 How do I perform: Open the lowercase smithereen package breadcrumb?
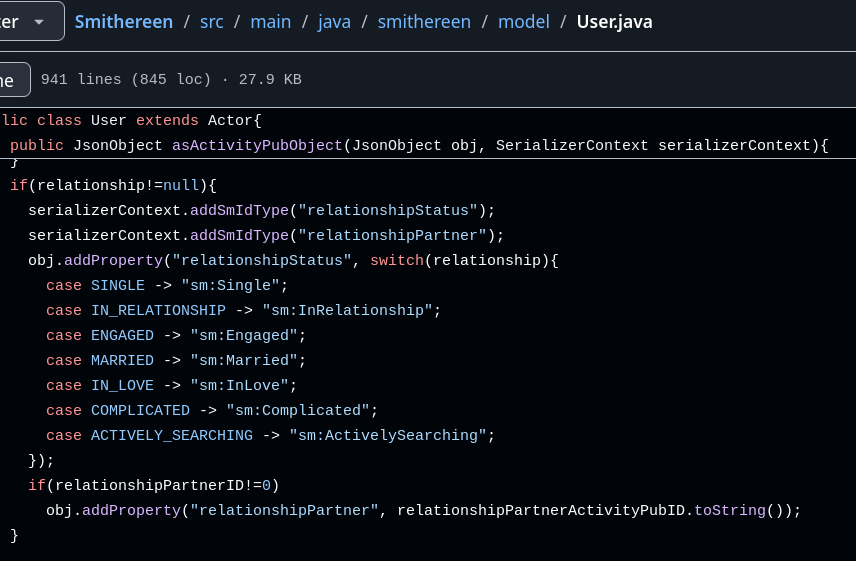point(424,21)
